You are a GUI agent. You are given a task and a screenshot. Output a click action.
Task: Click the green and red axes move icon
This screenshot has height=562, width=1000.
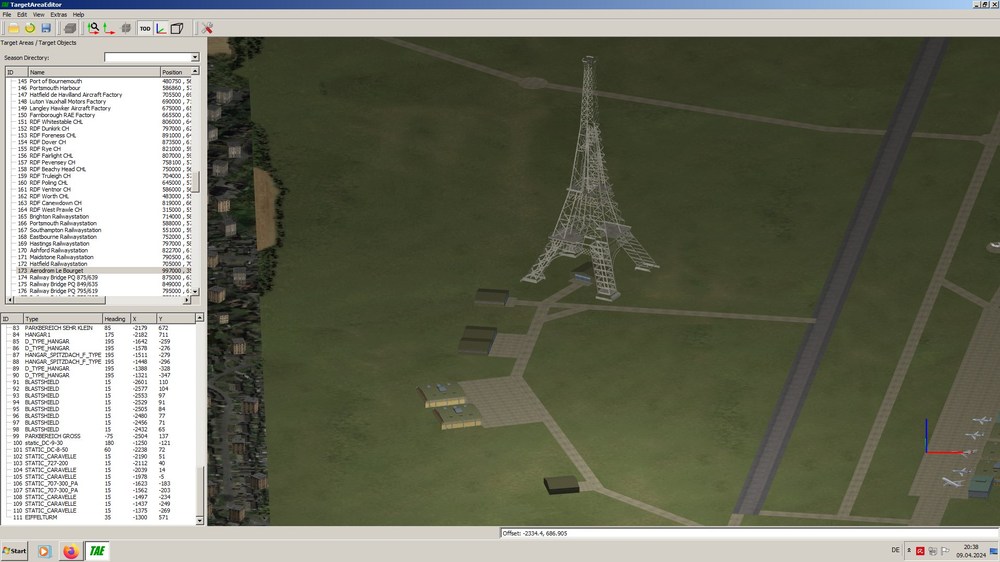point(109,28)
